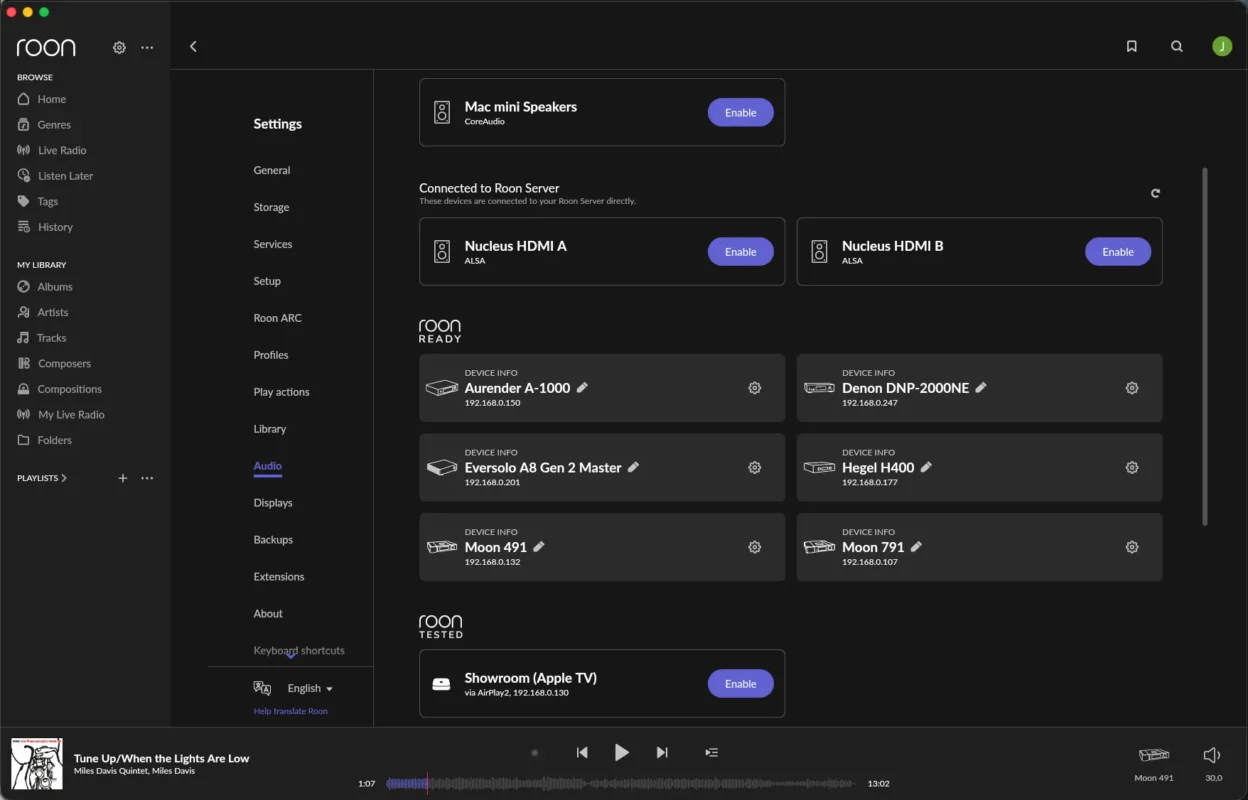
Task: Open Displays settings tab
Action: [x=273, y=503]
